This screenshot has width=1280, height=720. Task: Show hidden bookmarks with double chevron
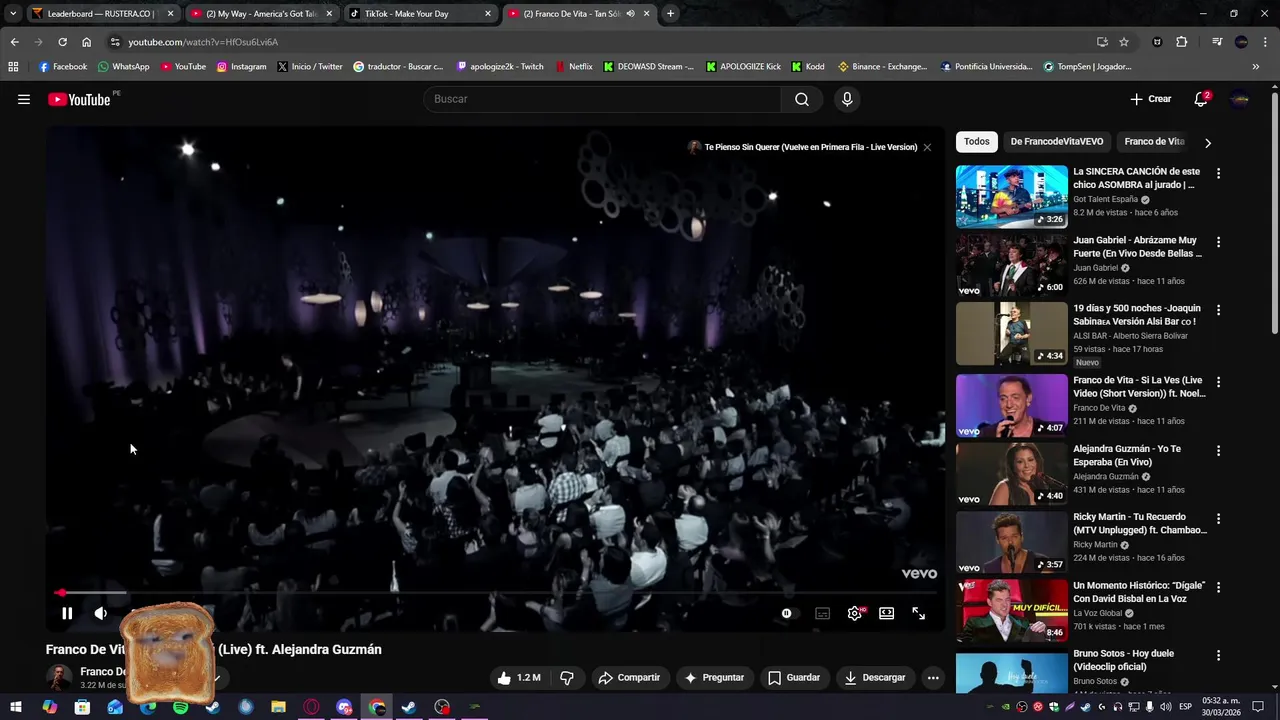tap(1256, 67)
